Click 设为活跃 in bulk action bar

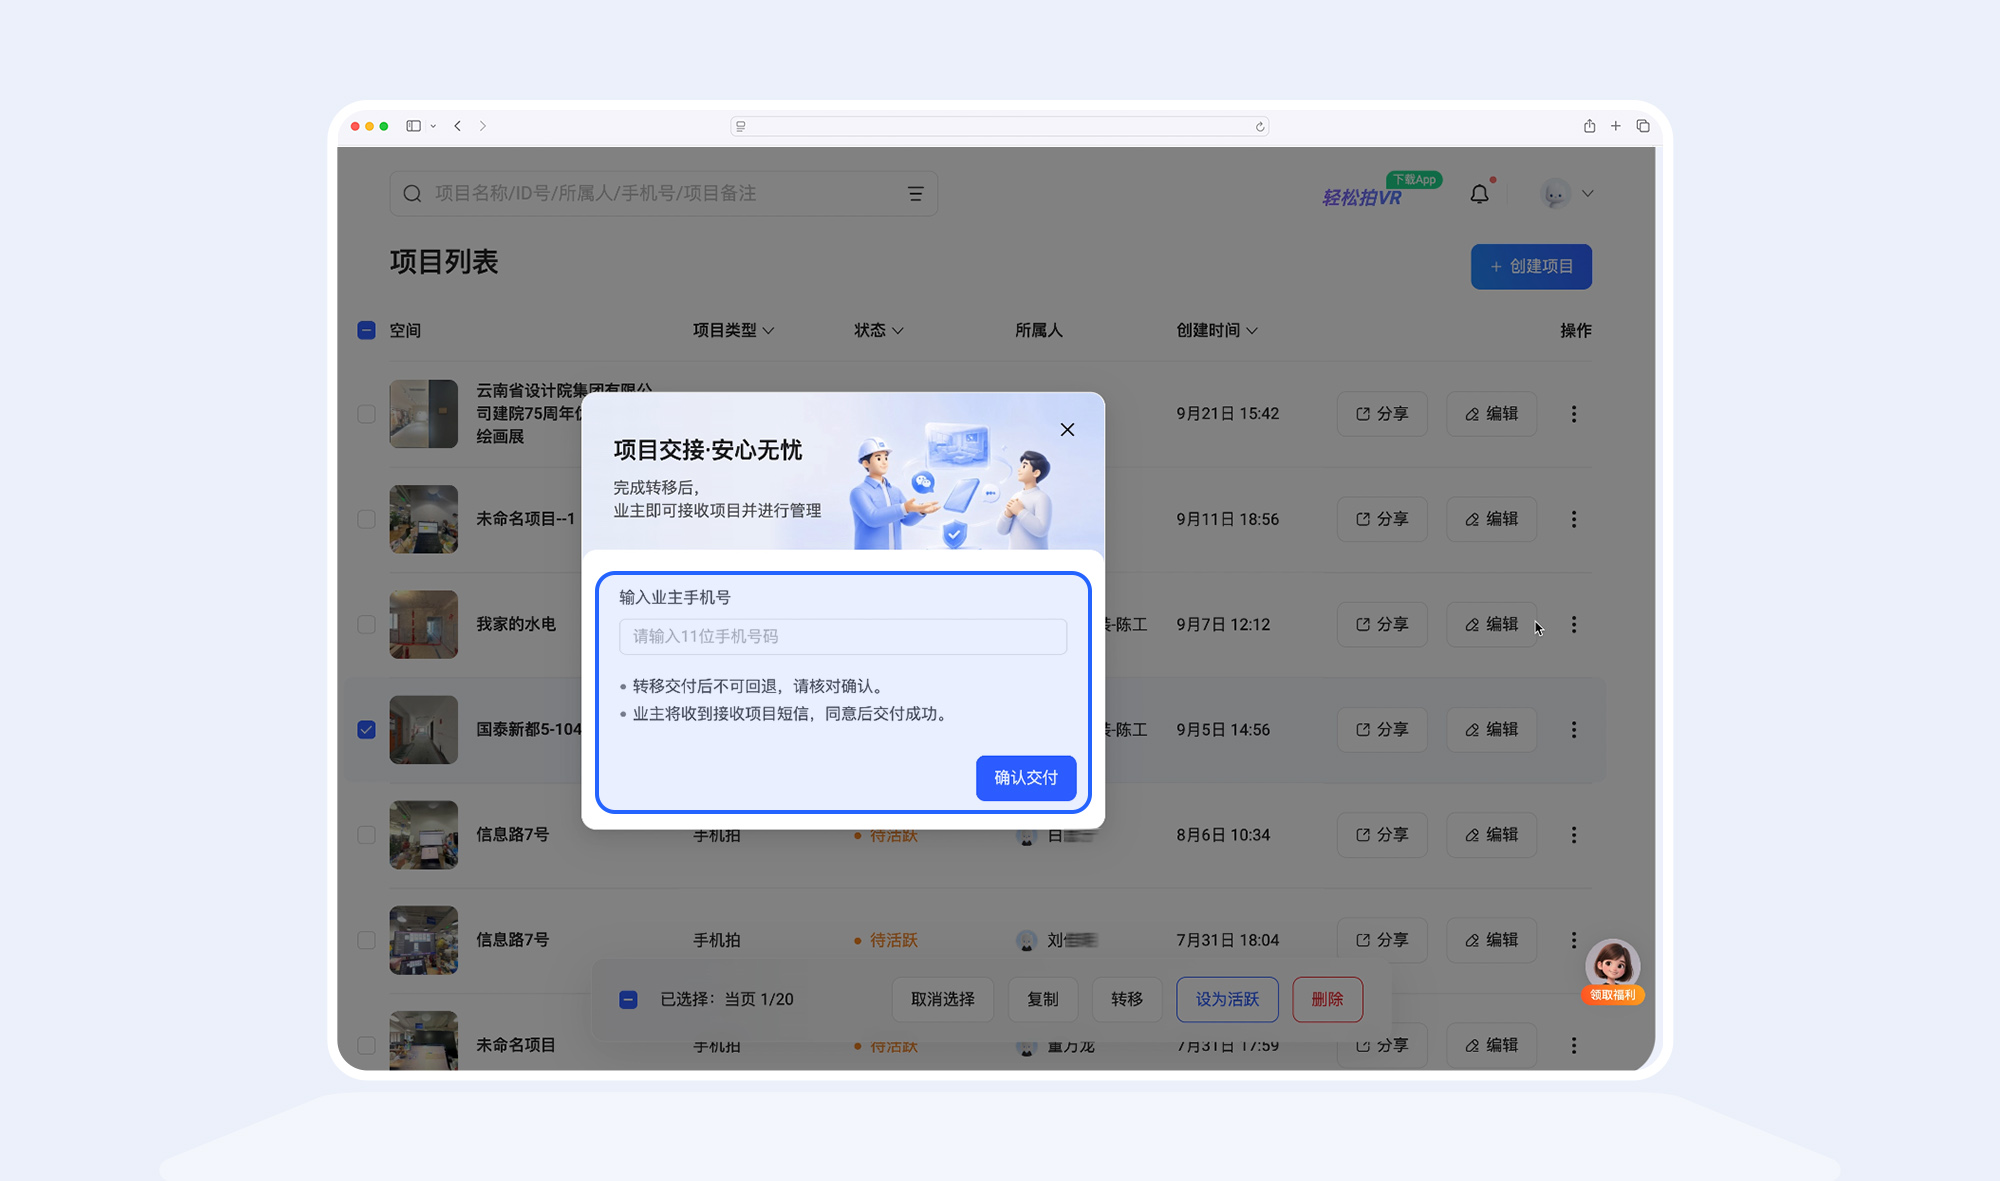pyautogui.click(x=1227, y=999)
